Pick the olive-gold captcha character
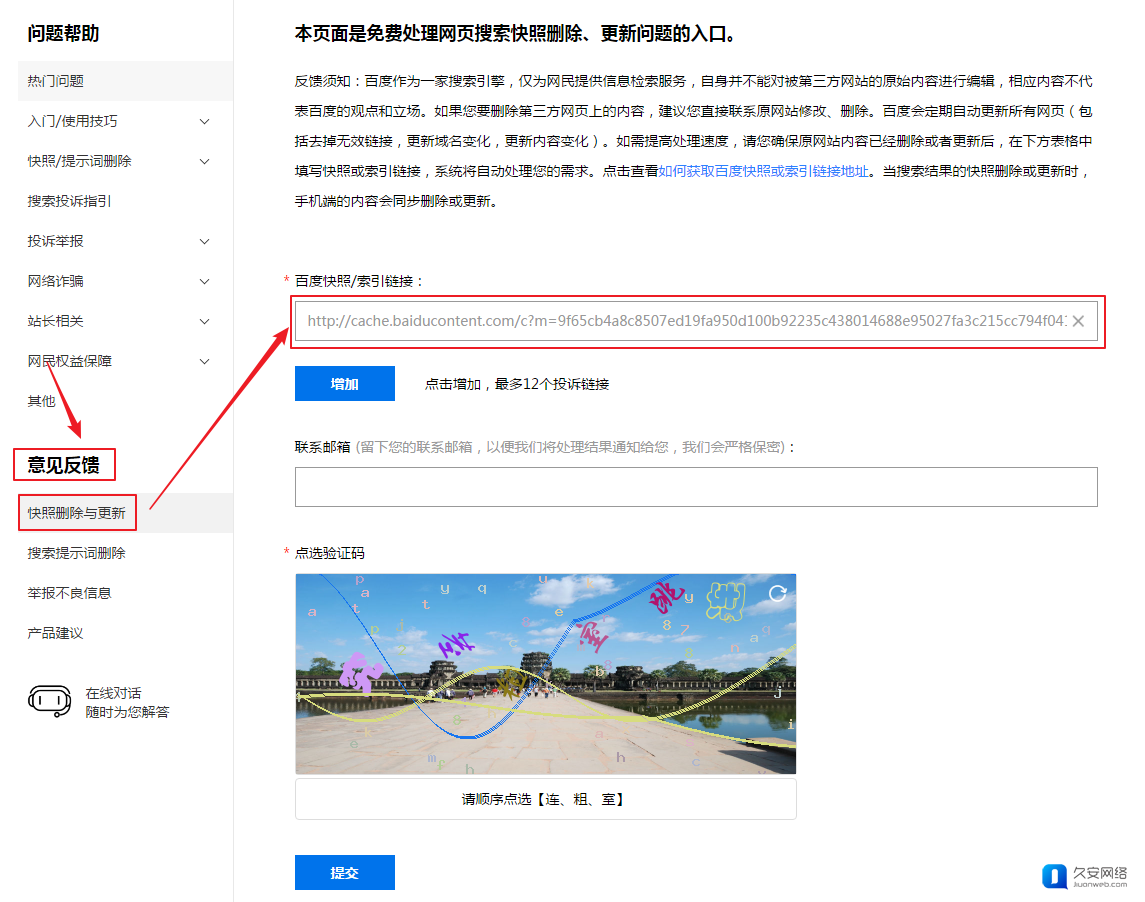1145x902 pixels. [x=510, y=684]
